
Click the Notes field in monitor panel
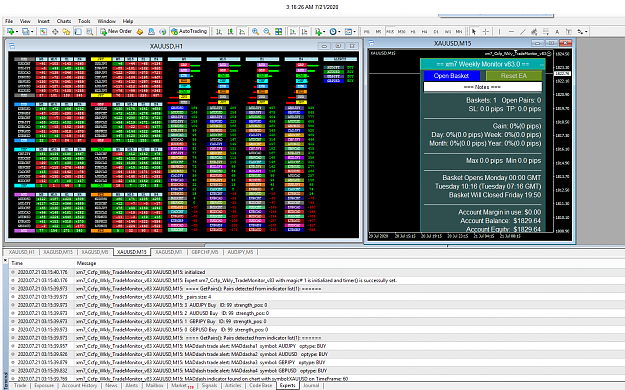(482, 87)
